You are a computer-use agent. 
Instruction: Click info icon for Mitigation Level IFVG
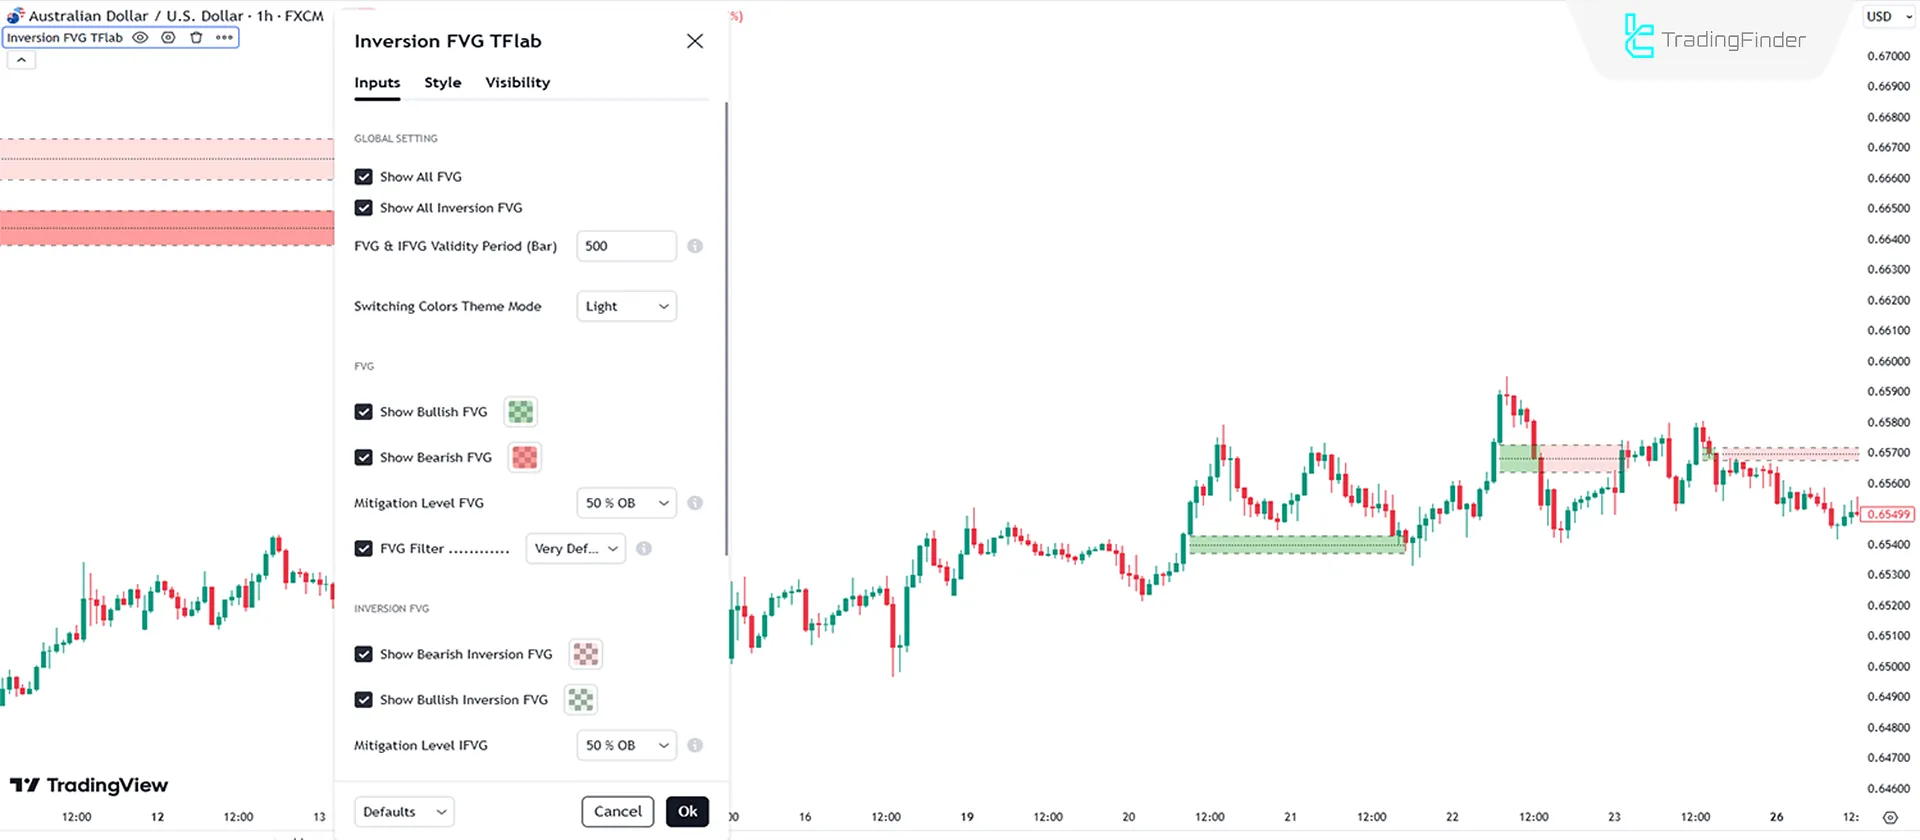click(695, 745)
